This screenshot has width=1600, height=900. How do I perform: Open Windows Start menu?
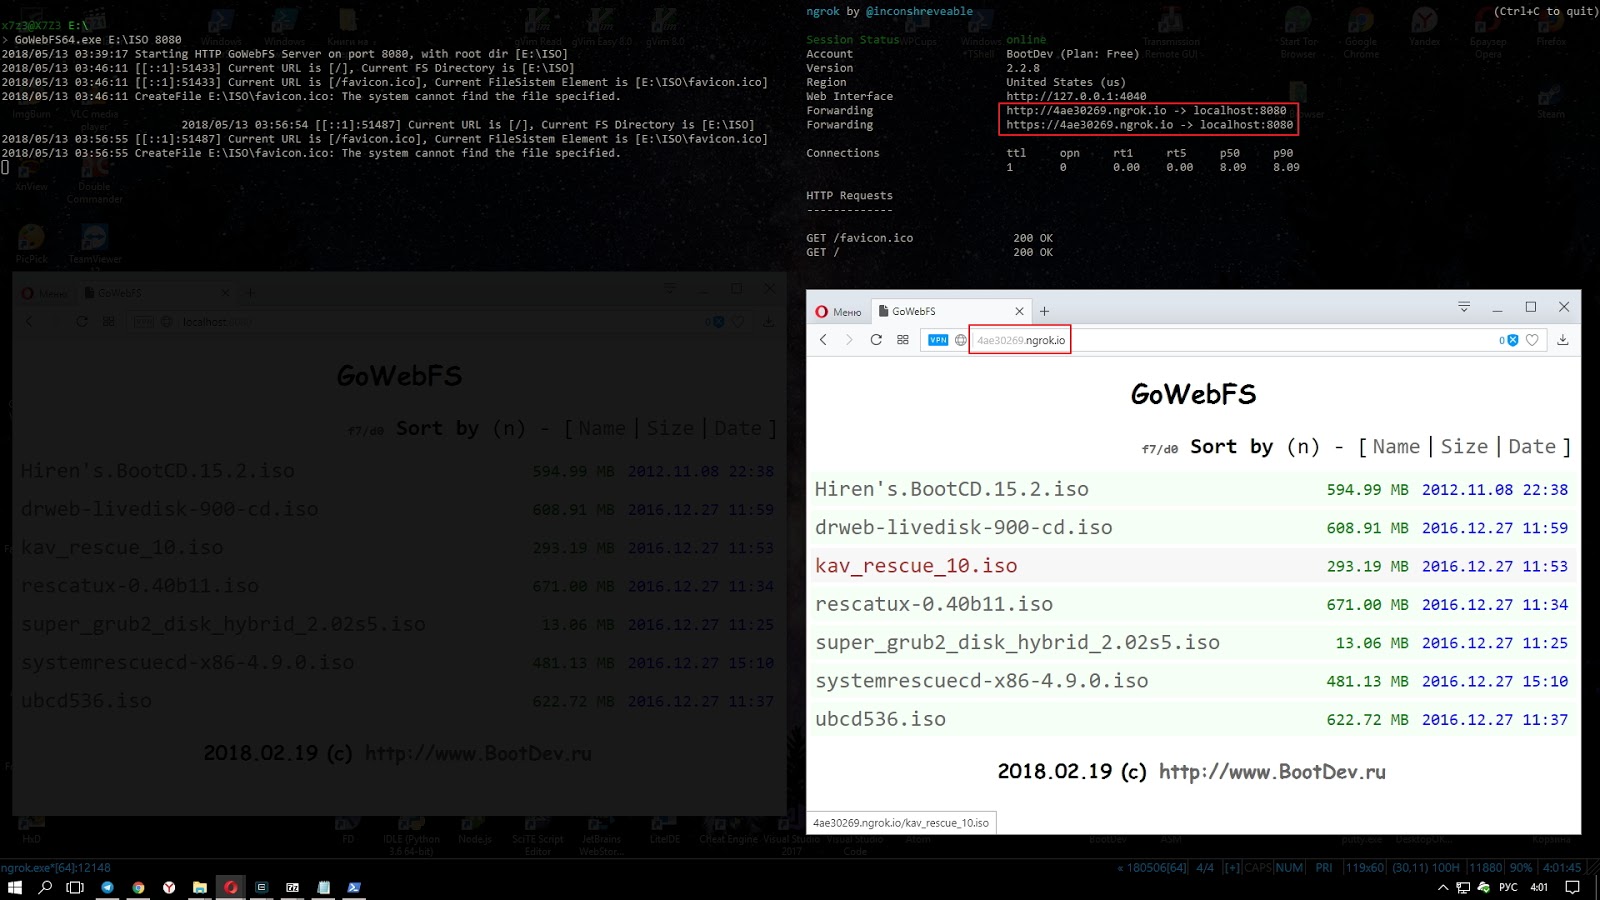(x=14, y=887)
